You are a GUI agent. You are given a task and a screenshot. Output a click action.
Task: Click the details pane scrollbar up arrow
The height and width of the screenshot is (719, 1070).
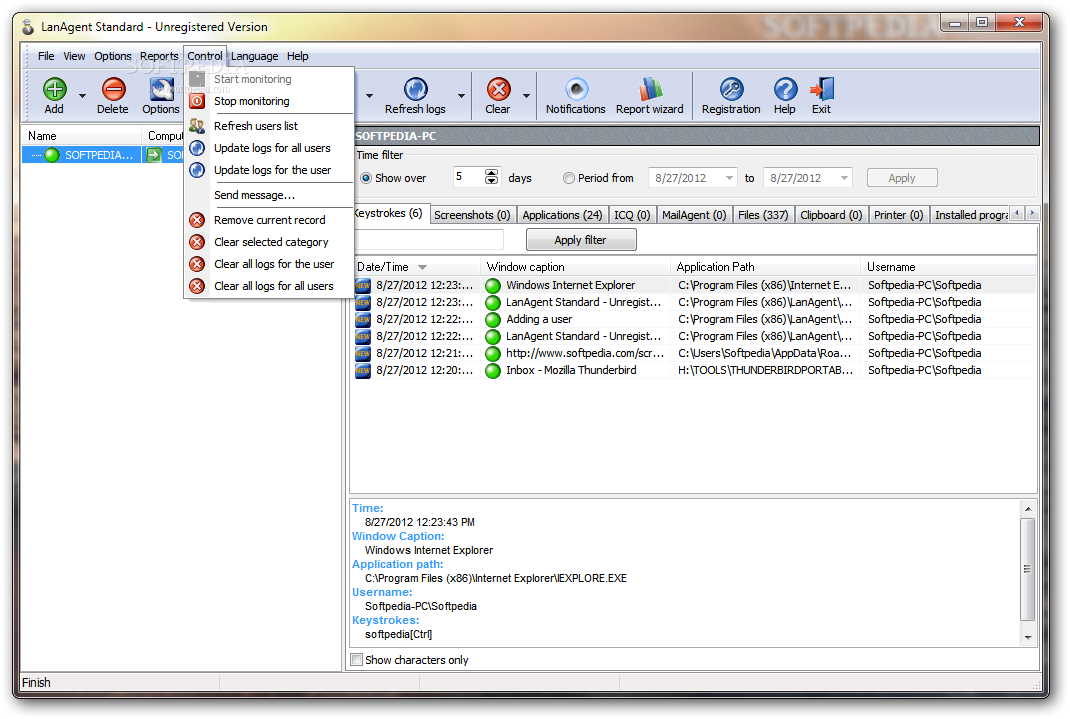coord(1028,510)
